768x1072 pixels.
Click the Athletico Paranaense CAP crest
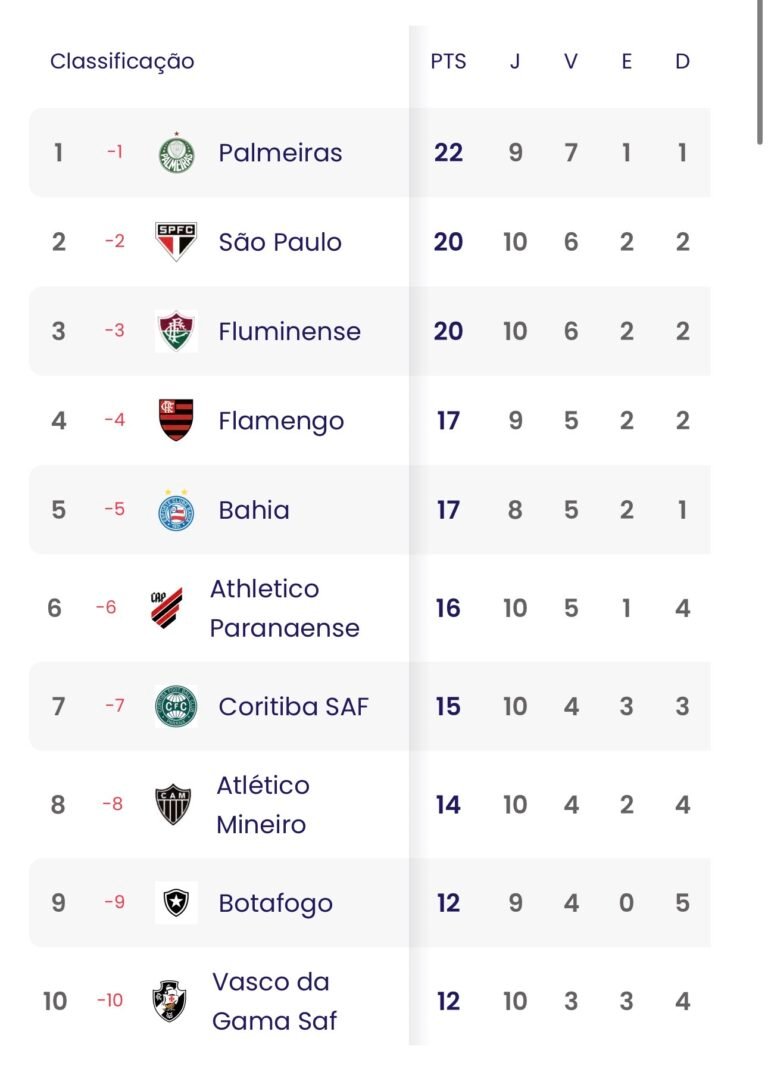pyautogui.click(x=167, y=607)
